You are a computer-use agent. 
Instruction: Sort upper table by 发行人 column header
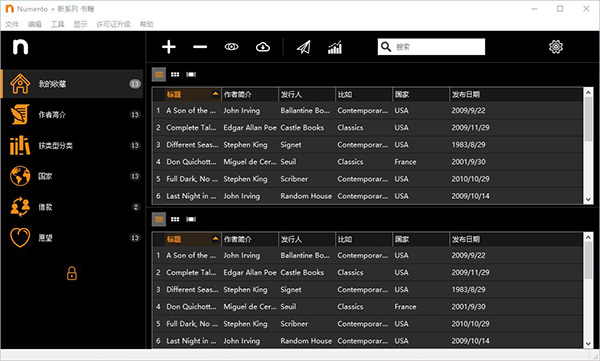tap(307, 94)
